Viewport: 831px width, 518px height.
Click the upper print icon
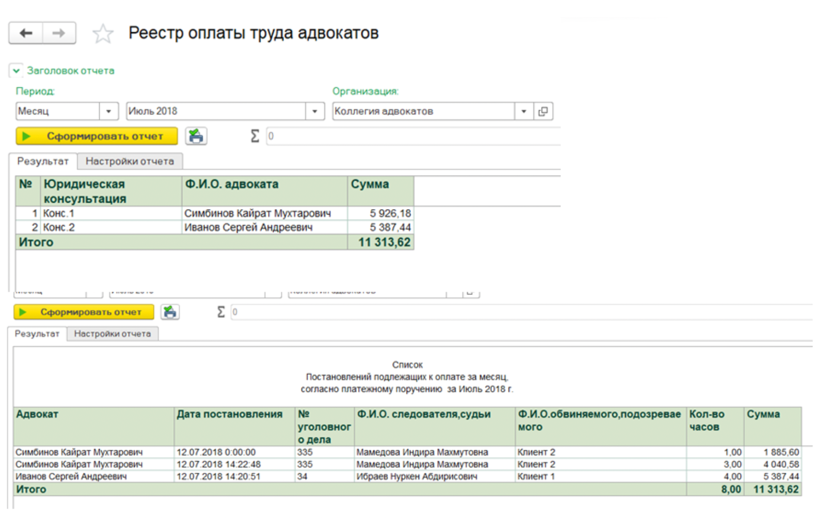196,136
